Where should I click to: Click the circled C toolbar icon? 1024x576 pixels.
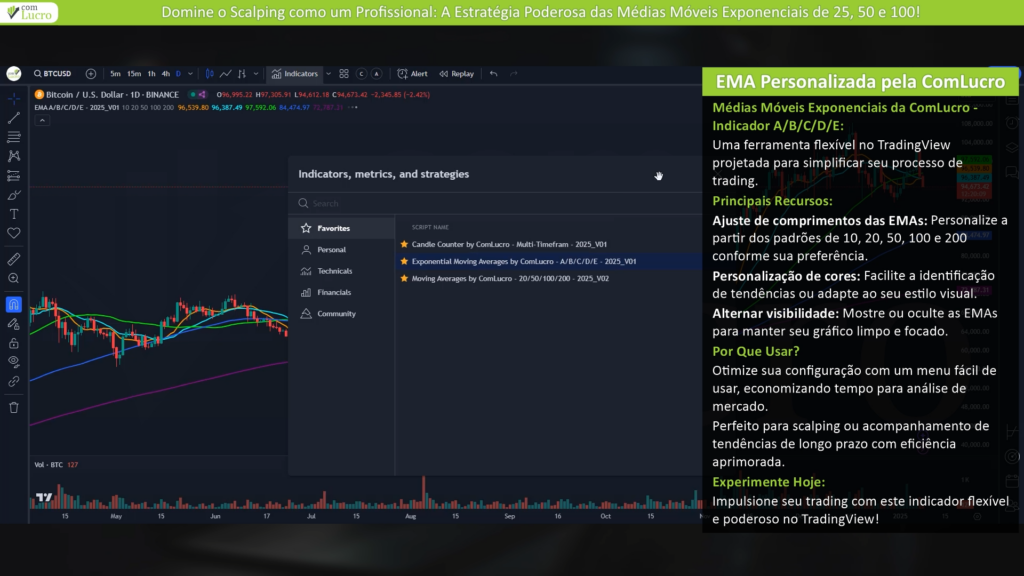tap(361, 74)
